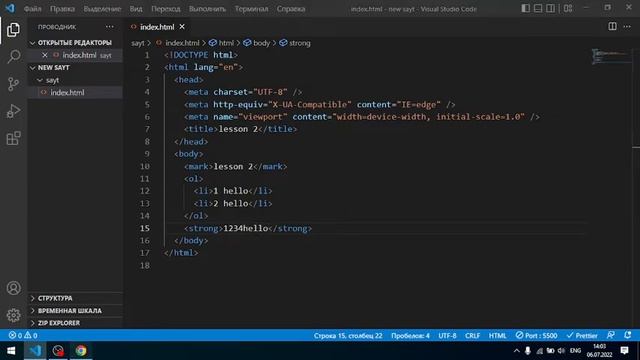The width and height of the screenshot is (640, 360).
Task: Open the Windows Action Center notification icon
Action: tap(624, 351)
